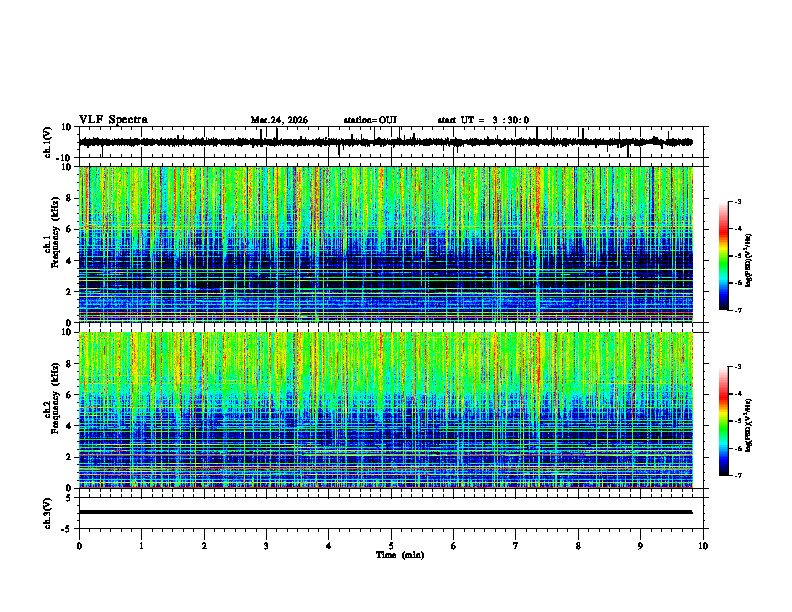Click time axis tick label "7"
The image size is (792, 612).
point(516,546)
